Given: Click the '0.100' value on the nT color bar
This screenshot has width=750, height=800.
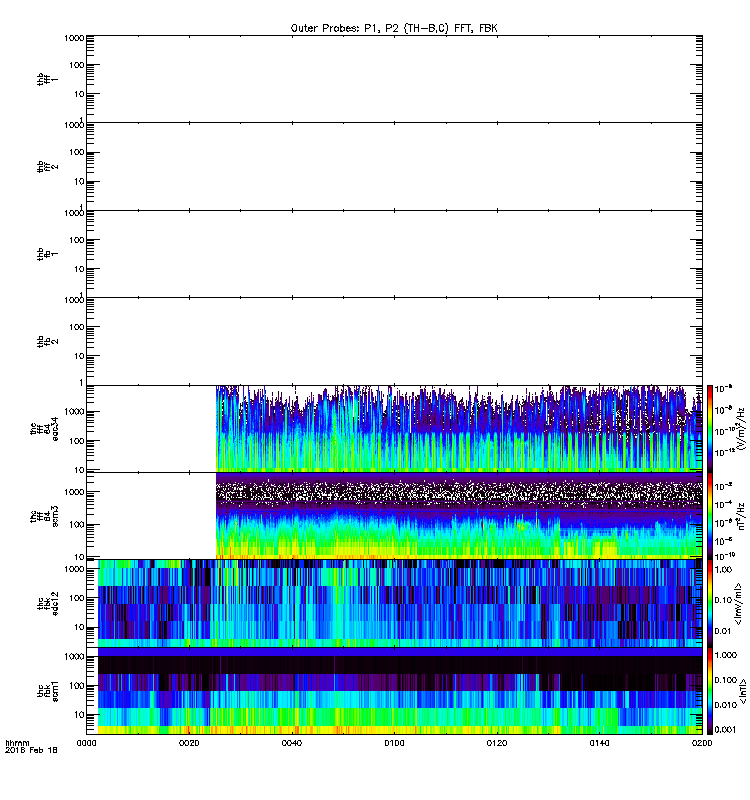Looking at the screenshot, I should (x=726, y=680).
